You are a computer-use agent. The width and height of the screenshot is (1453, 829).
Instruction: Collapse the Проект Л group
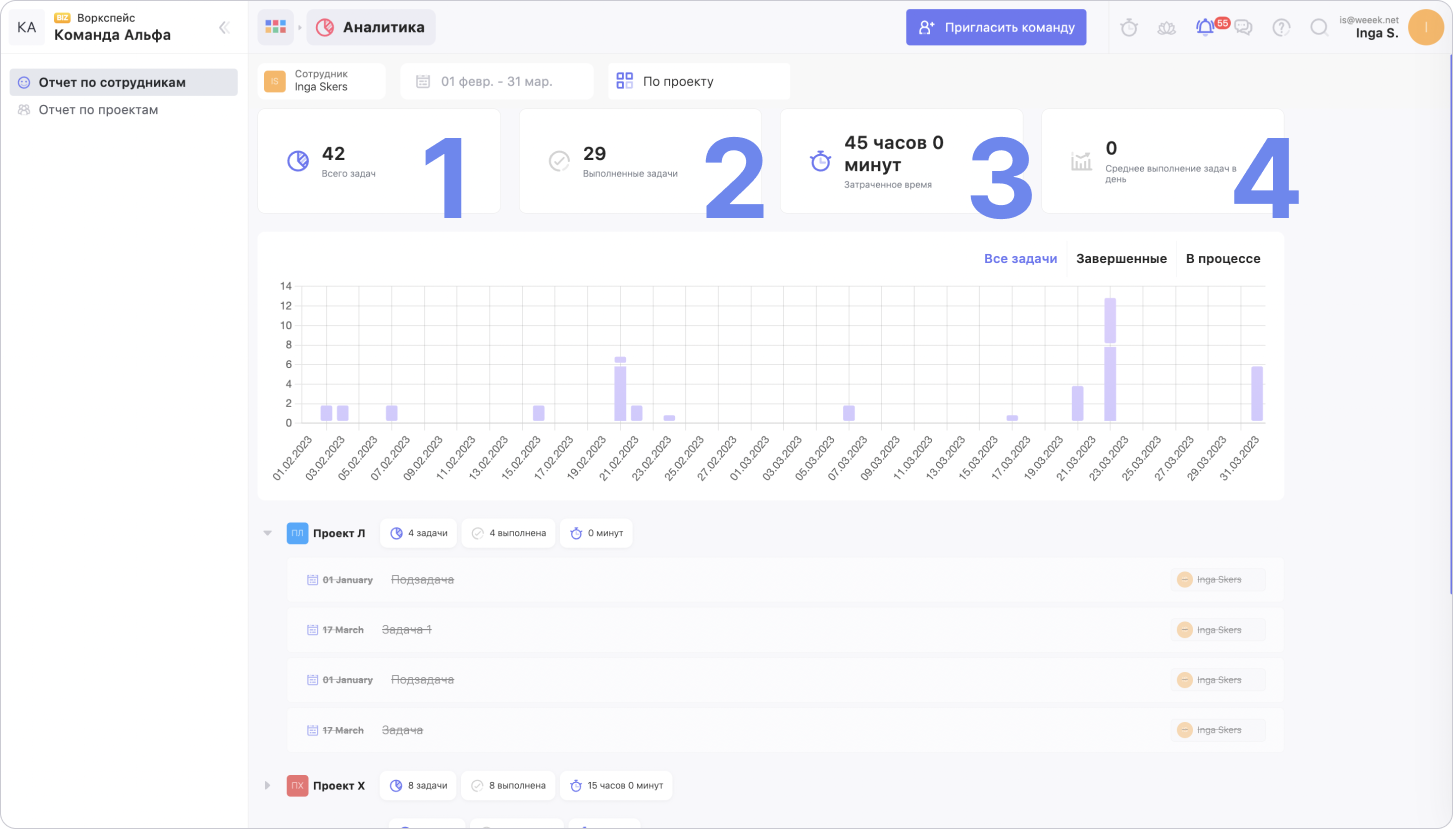tap(267, 533)
